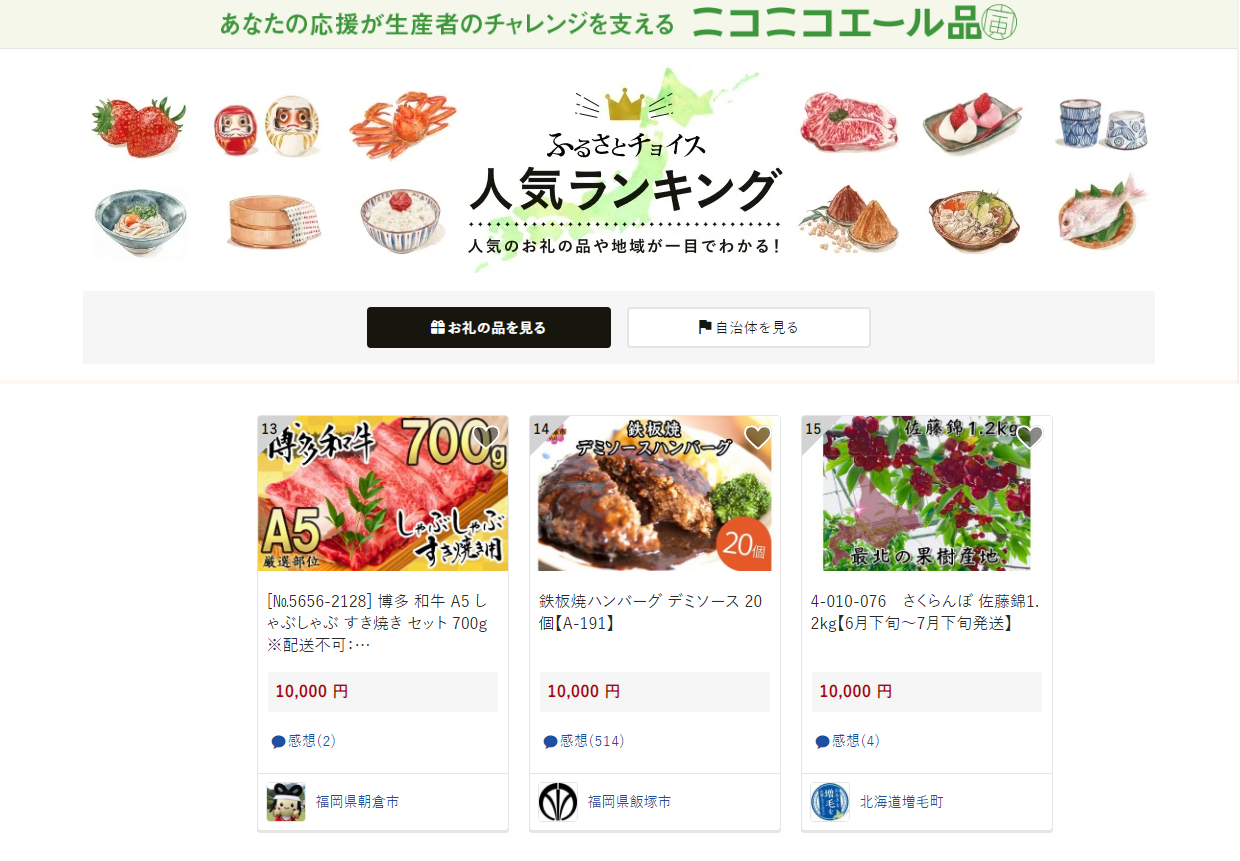Open the 鉄板焼ハンバーグ デミソース title link
Image resolution: width=1240 pixels, height=861 pixels.
click(x=651, y=612)
